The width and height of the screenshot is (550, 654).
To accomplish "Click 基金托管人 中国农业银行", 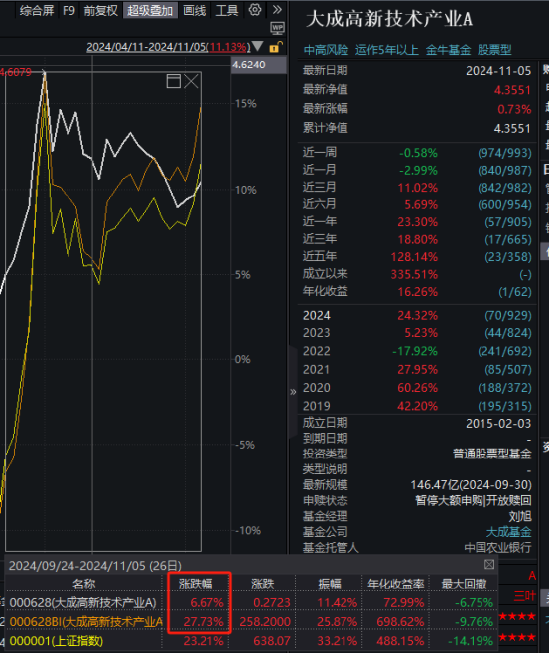I will (498, 547).
